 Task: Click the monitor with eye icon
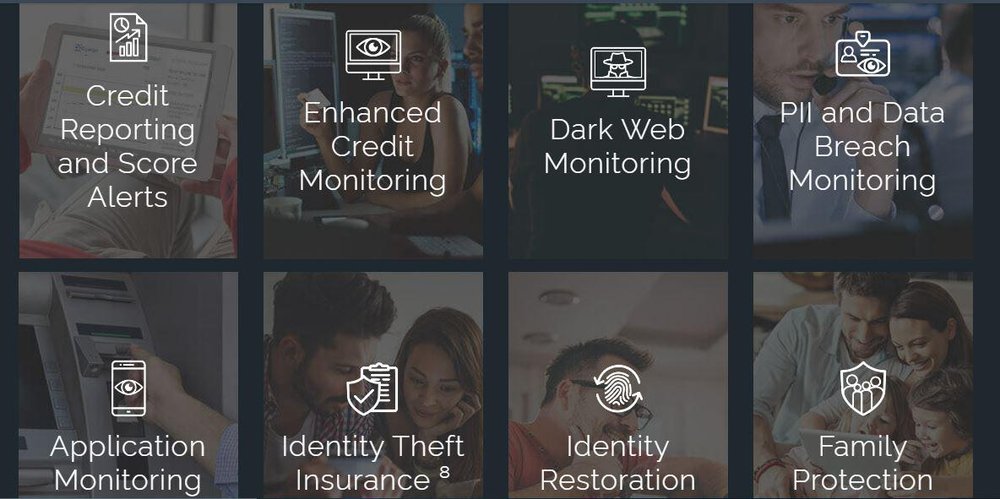click(x=373, y=54)
